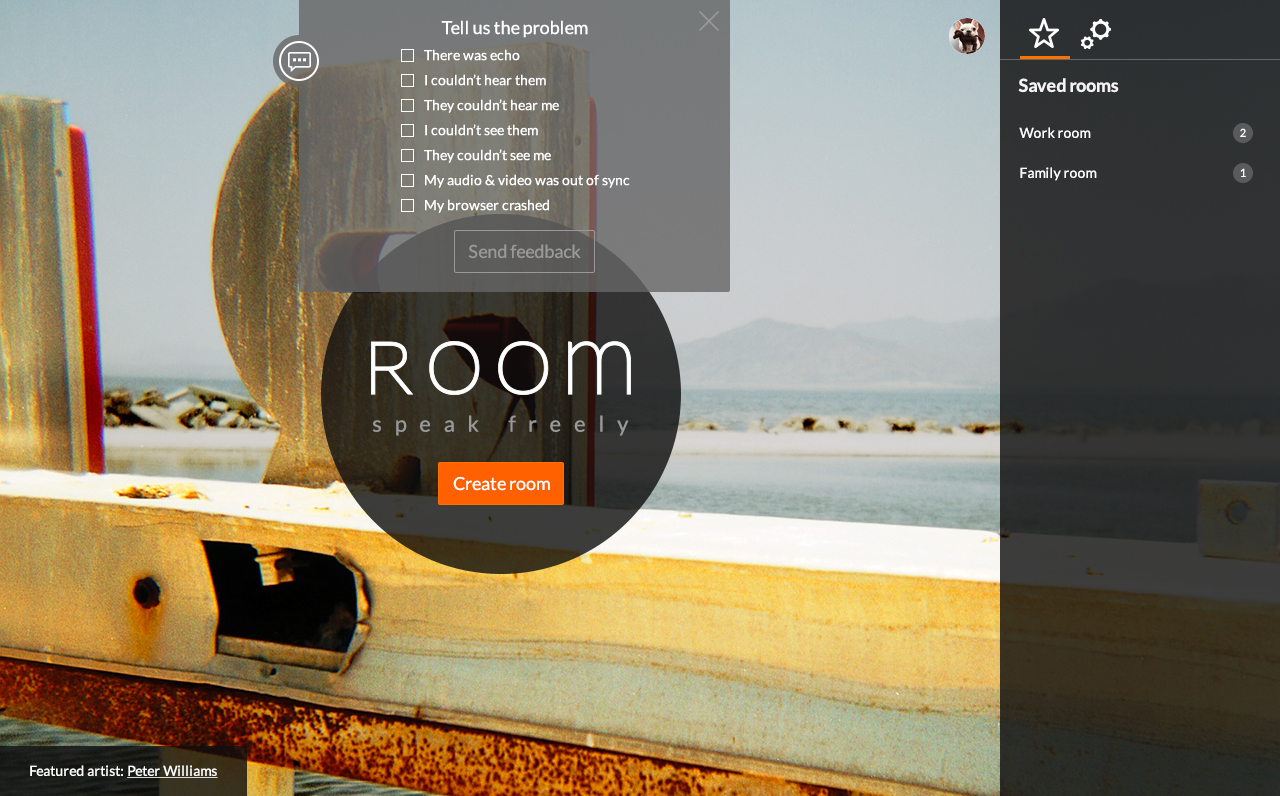This screenshot has height=796, width=1280.
Task: Check They couldn't see me option
Action: click(407, 156)
